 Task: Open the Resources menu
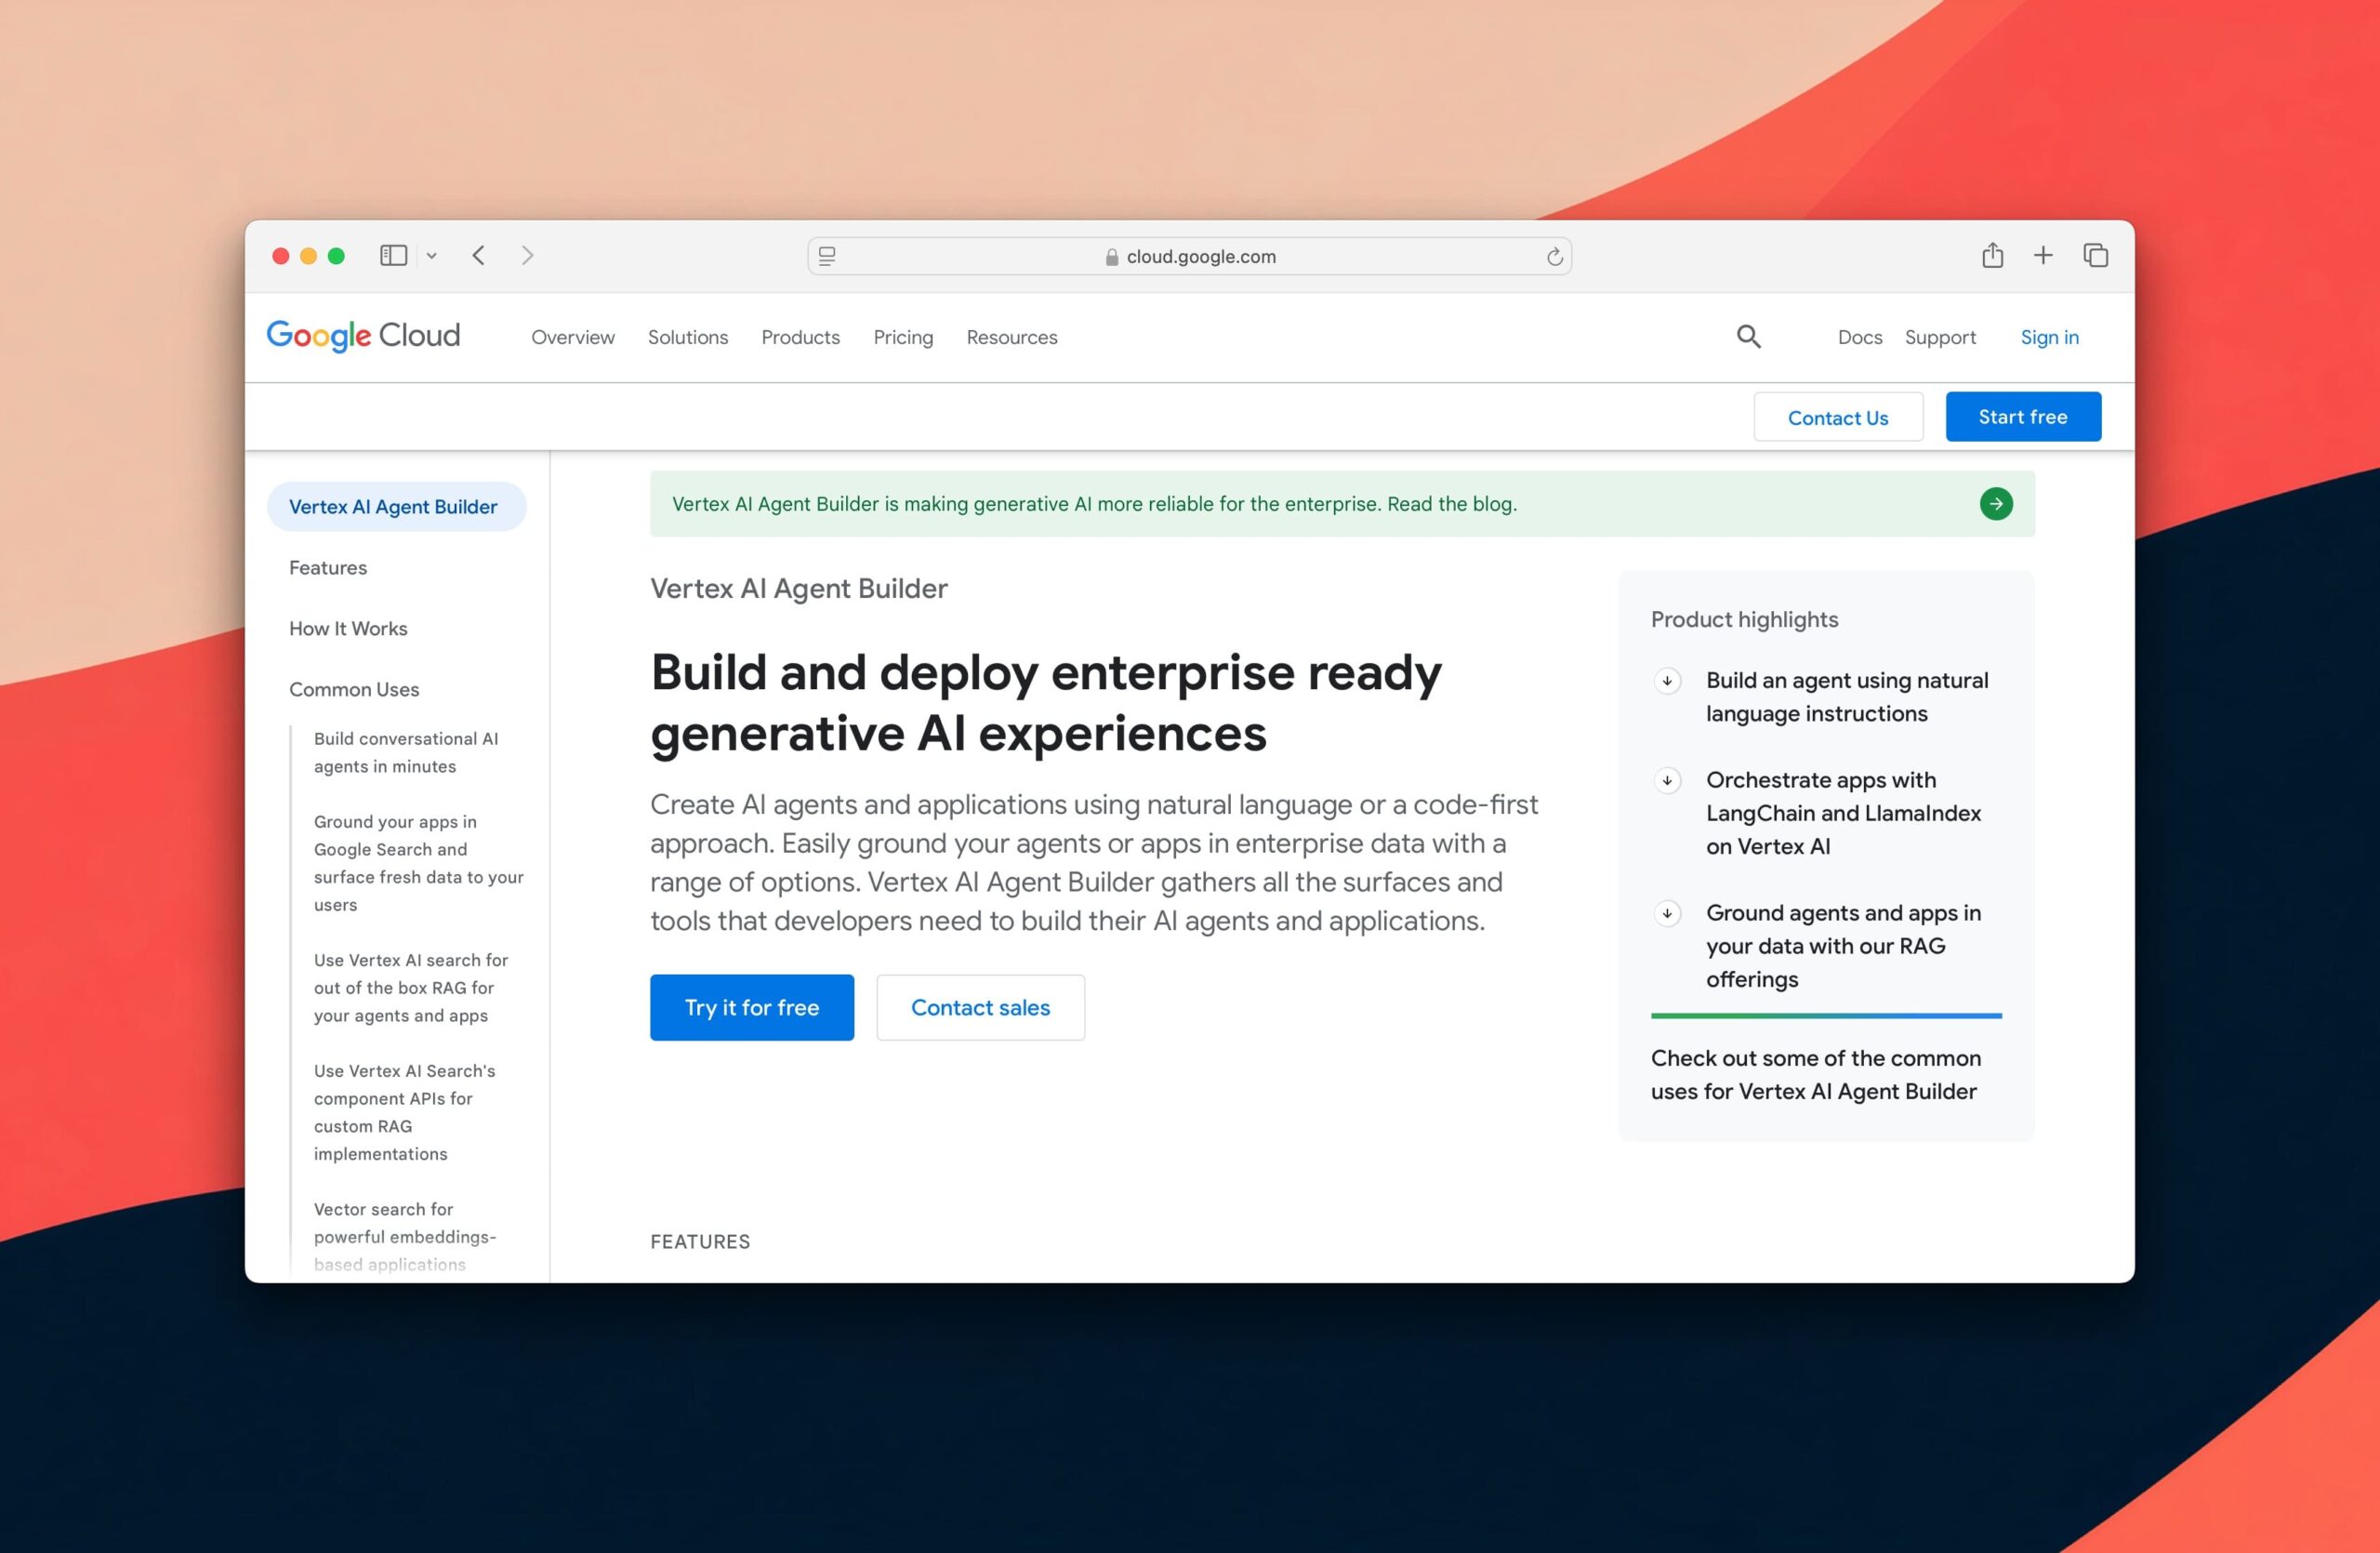pyautogui.click(x=1011, y=337)
